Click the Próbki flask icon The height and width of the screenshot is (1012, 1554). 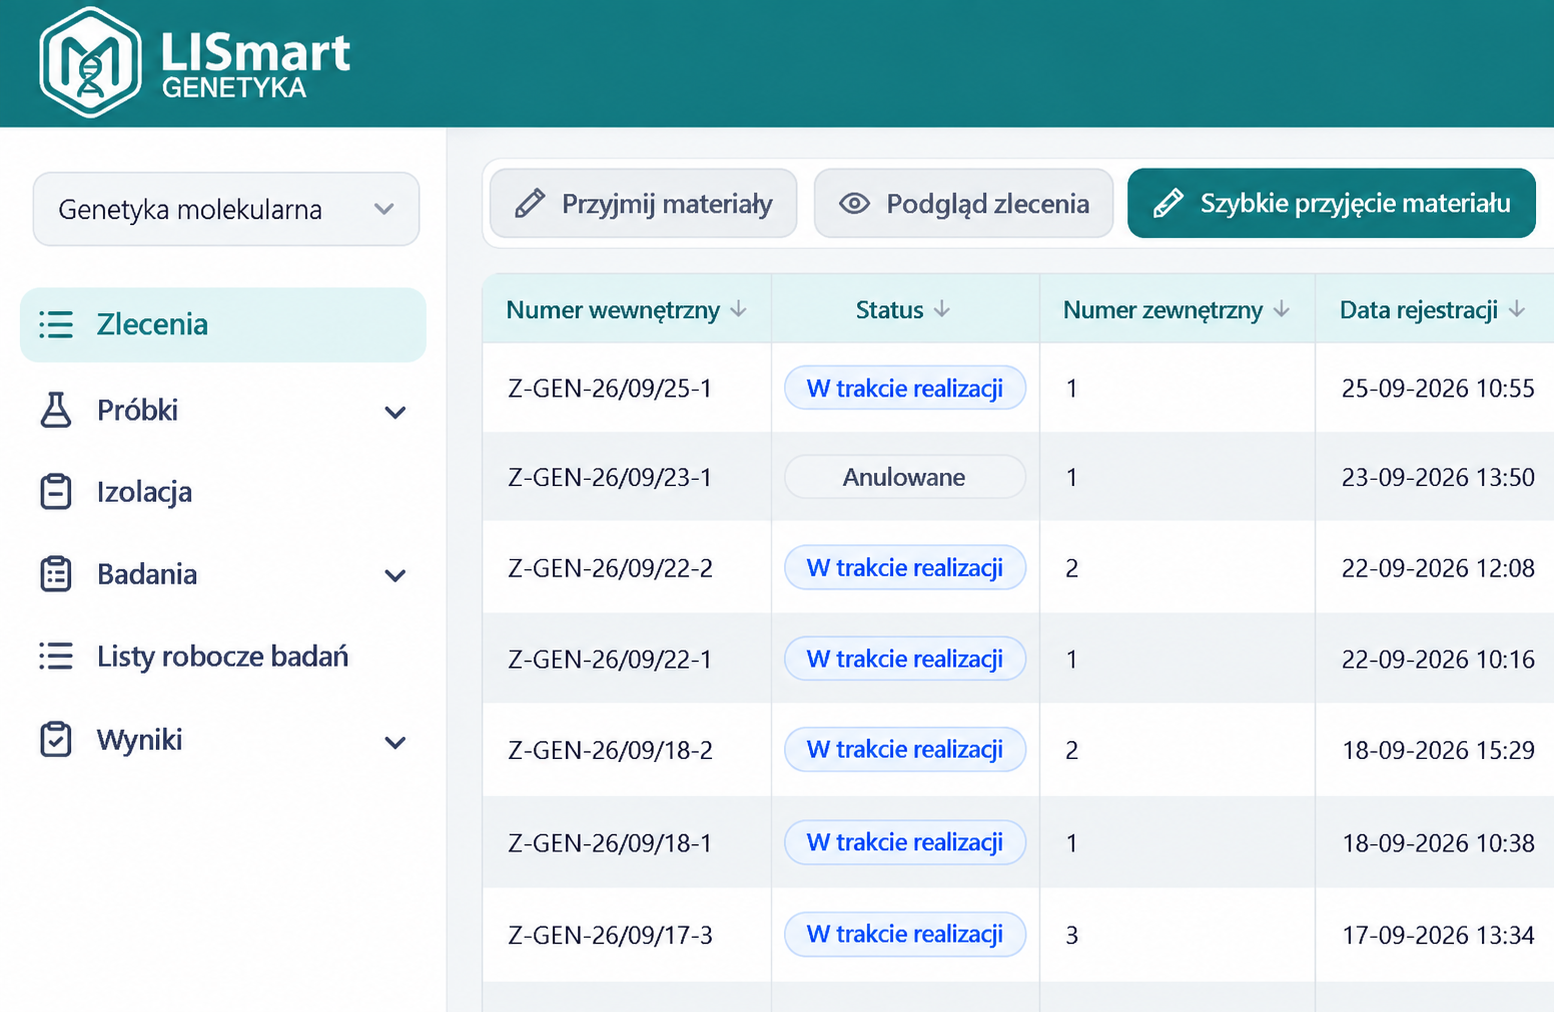[x=56, y=410]
